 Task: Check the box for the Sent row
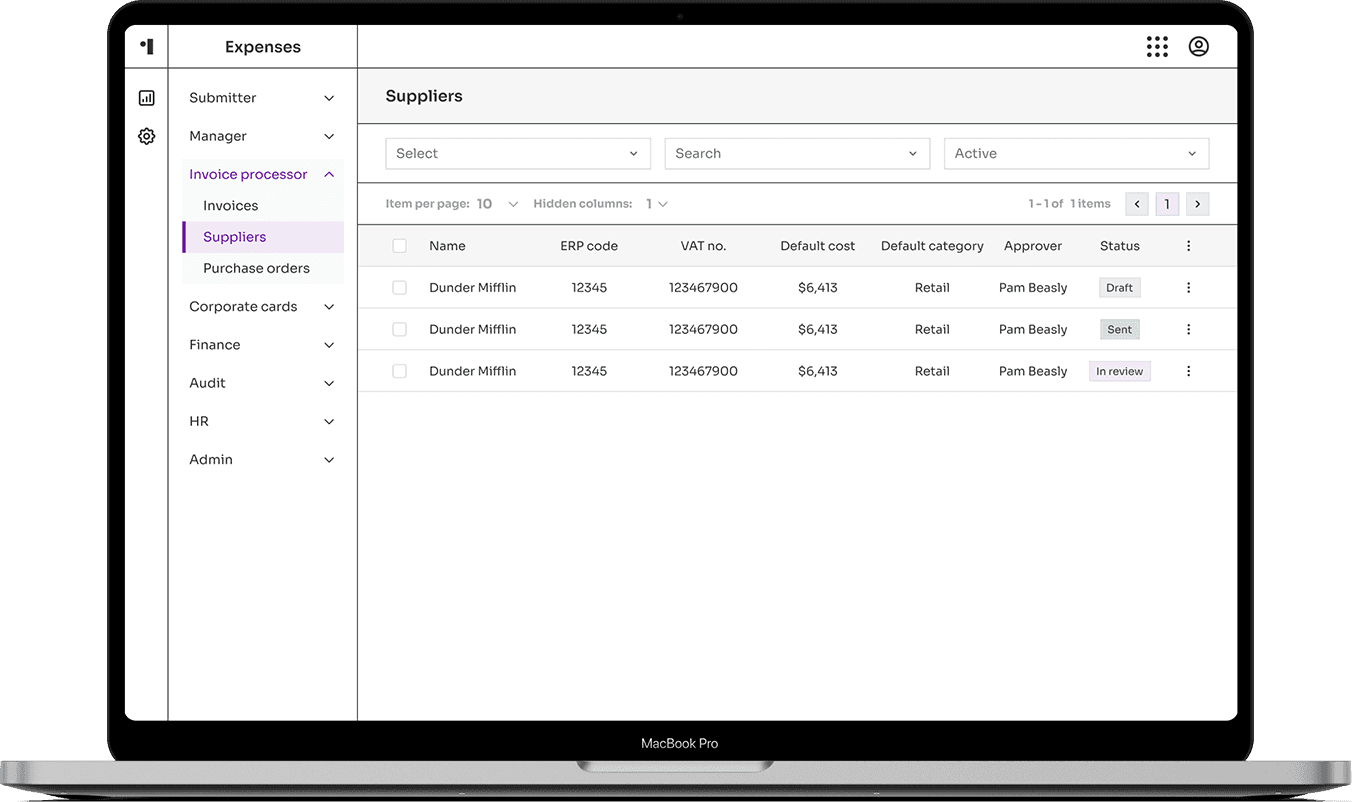click(400, 330)
